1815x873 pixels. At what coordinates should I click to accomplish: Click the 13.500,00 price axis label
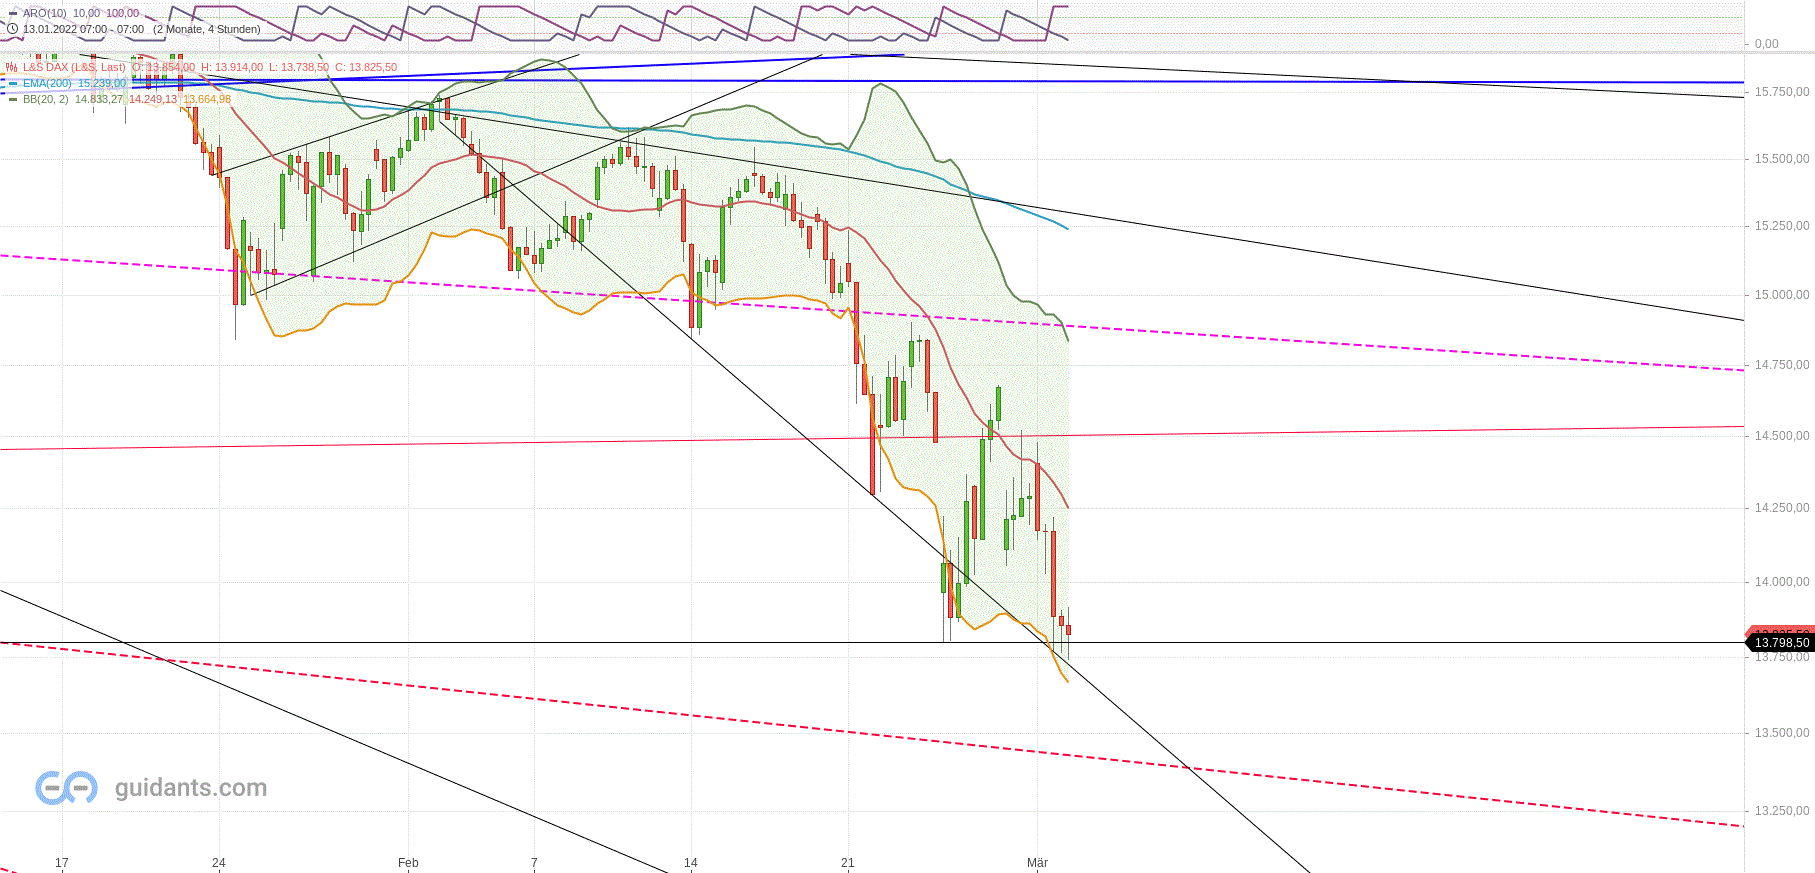[x=1782, y=733]
